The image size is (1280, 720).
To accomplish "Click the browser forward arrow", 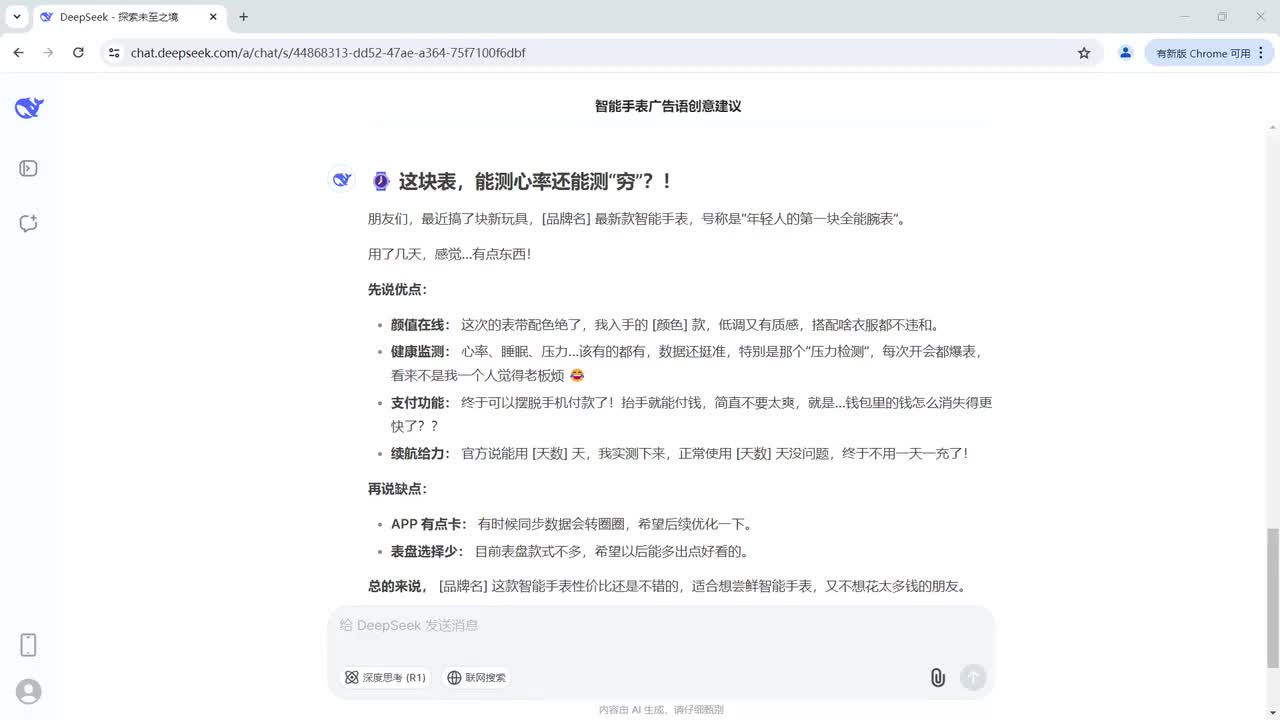I will coord(48,53).
